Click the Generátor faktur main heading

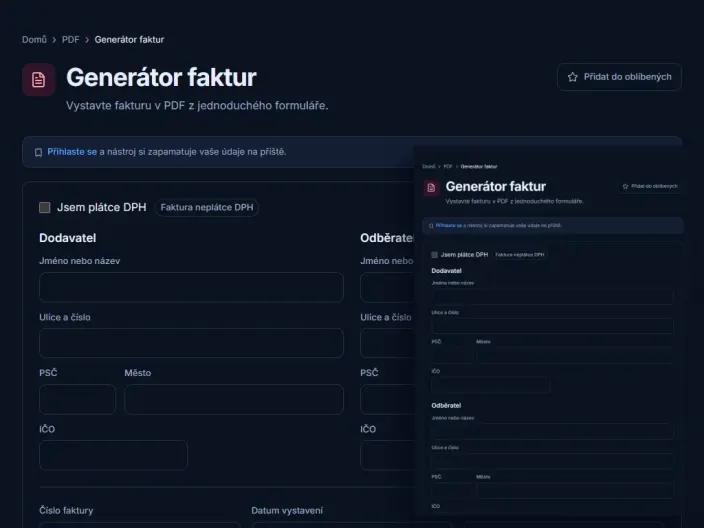pyautogui.click(x=161, y=77)
